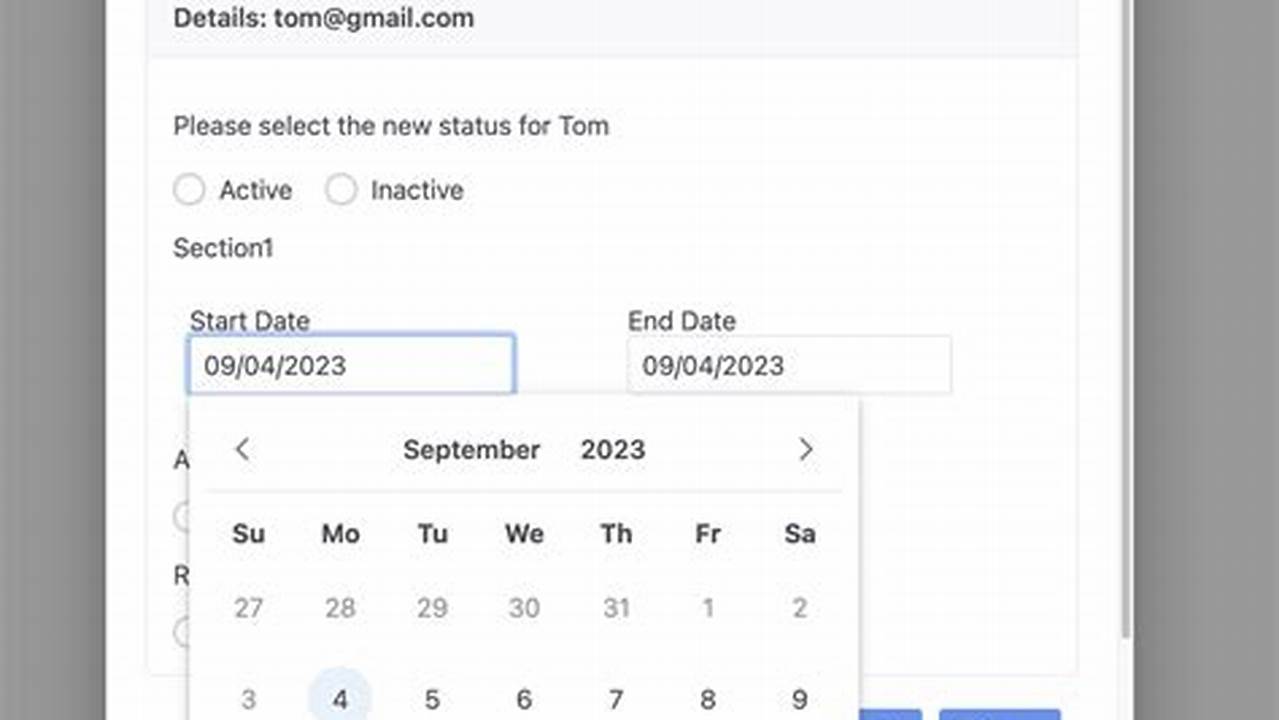Select the Inactive radio button

341,189
